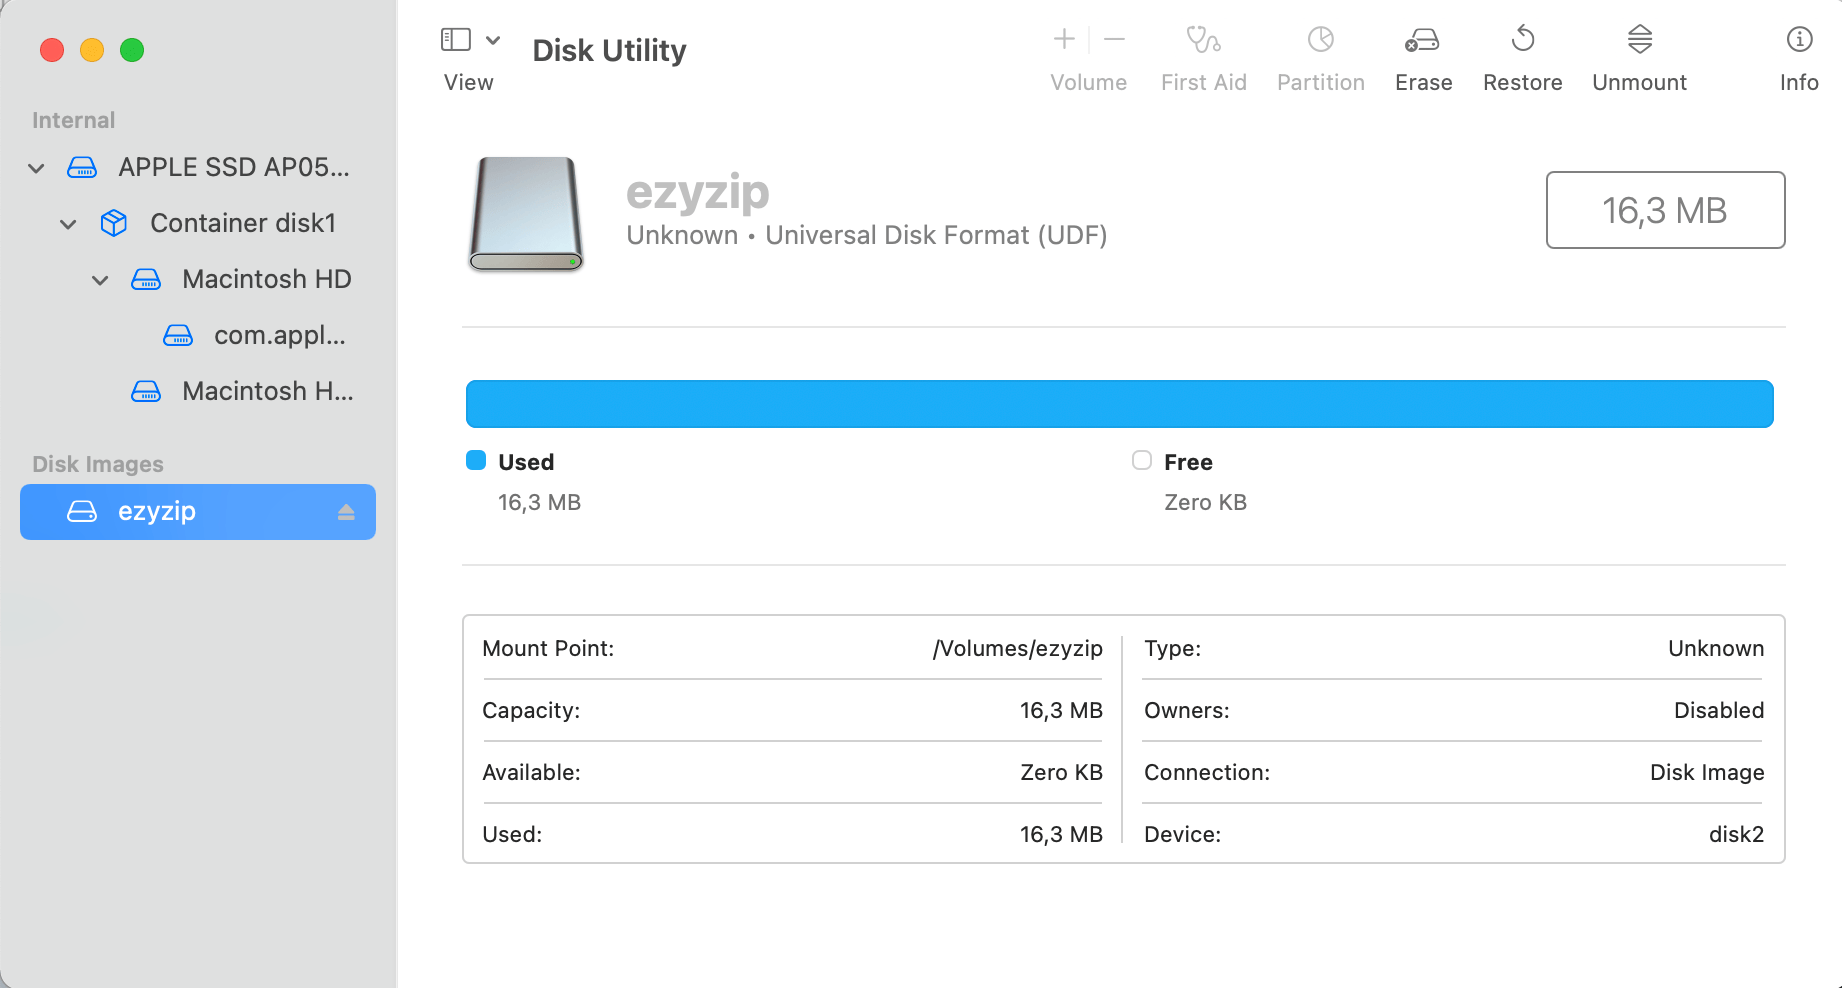Remove a Volume with the minus icon

point(1114,40)
